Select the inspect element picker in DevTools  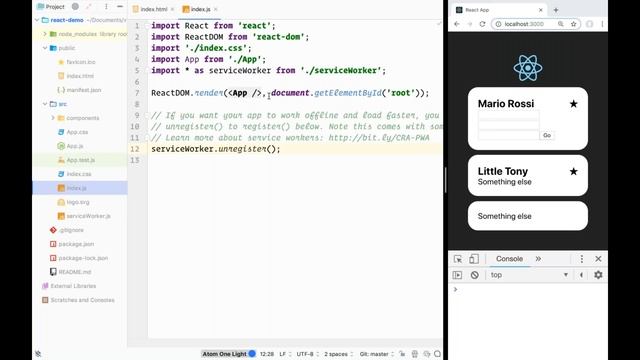pos(458,259)
